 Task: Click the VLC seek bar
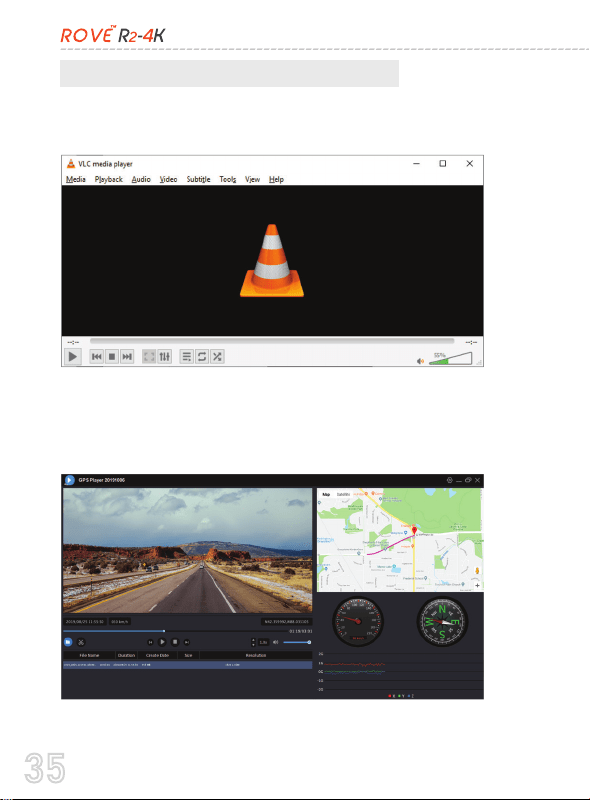pos(272,341)
